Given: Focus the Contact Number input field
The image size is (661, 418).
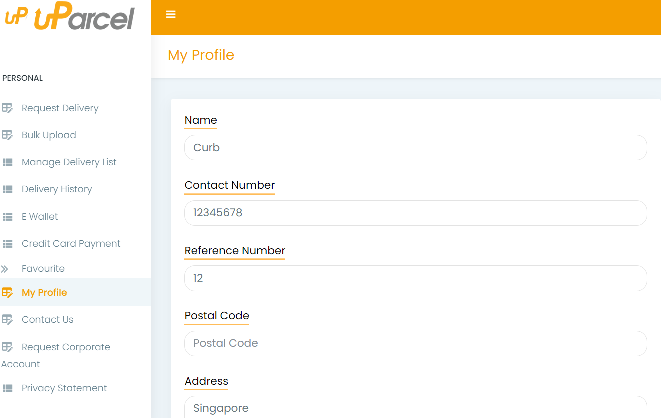Looking at the screenshot, I should click(415, 213).
